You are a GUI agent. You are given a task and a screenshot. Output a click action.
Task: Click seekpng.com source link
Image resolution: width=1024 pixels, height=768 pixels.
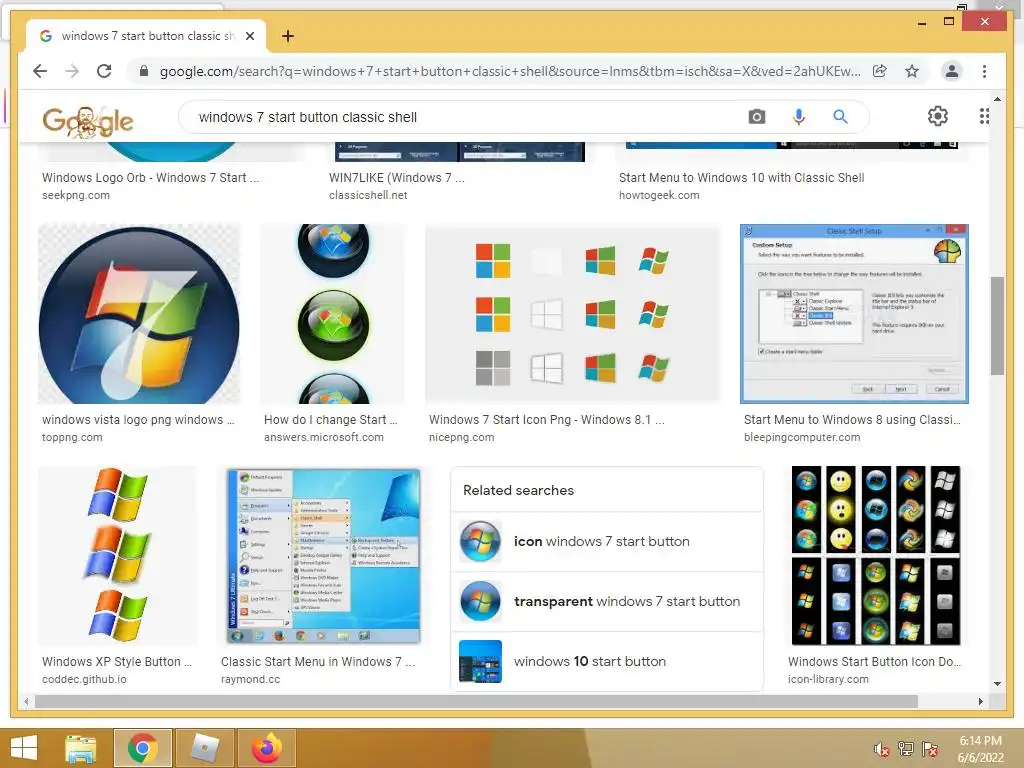[75, 195]
